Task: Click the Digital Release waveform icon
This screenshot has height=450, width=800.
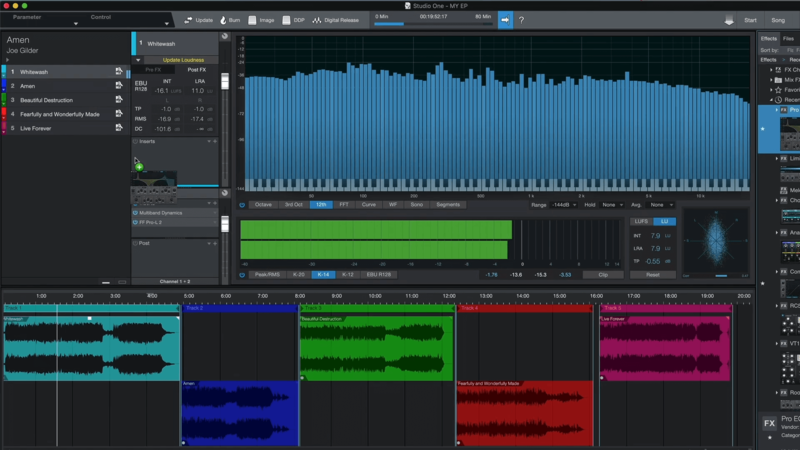Action: pyautogui.click(x=317, y=20)
